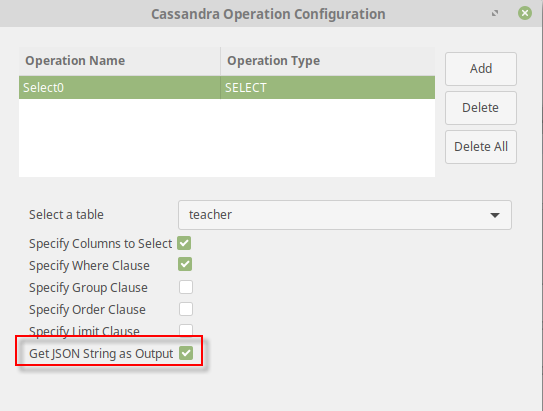Screen dimensions: 543x411
Task: Uncheck Specify Columns to Select
Action: tap(184, 243)
